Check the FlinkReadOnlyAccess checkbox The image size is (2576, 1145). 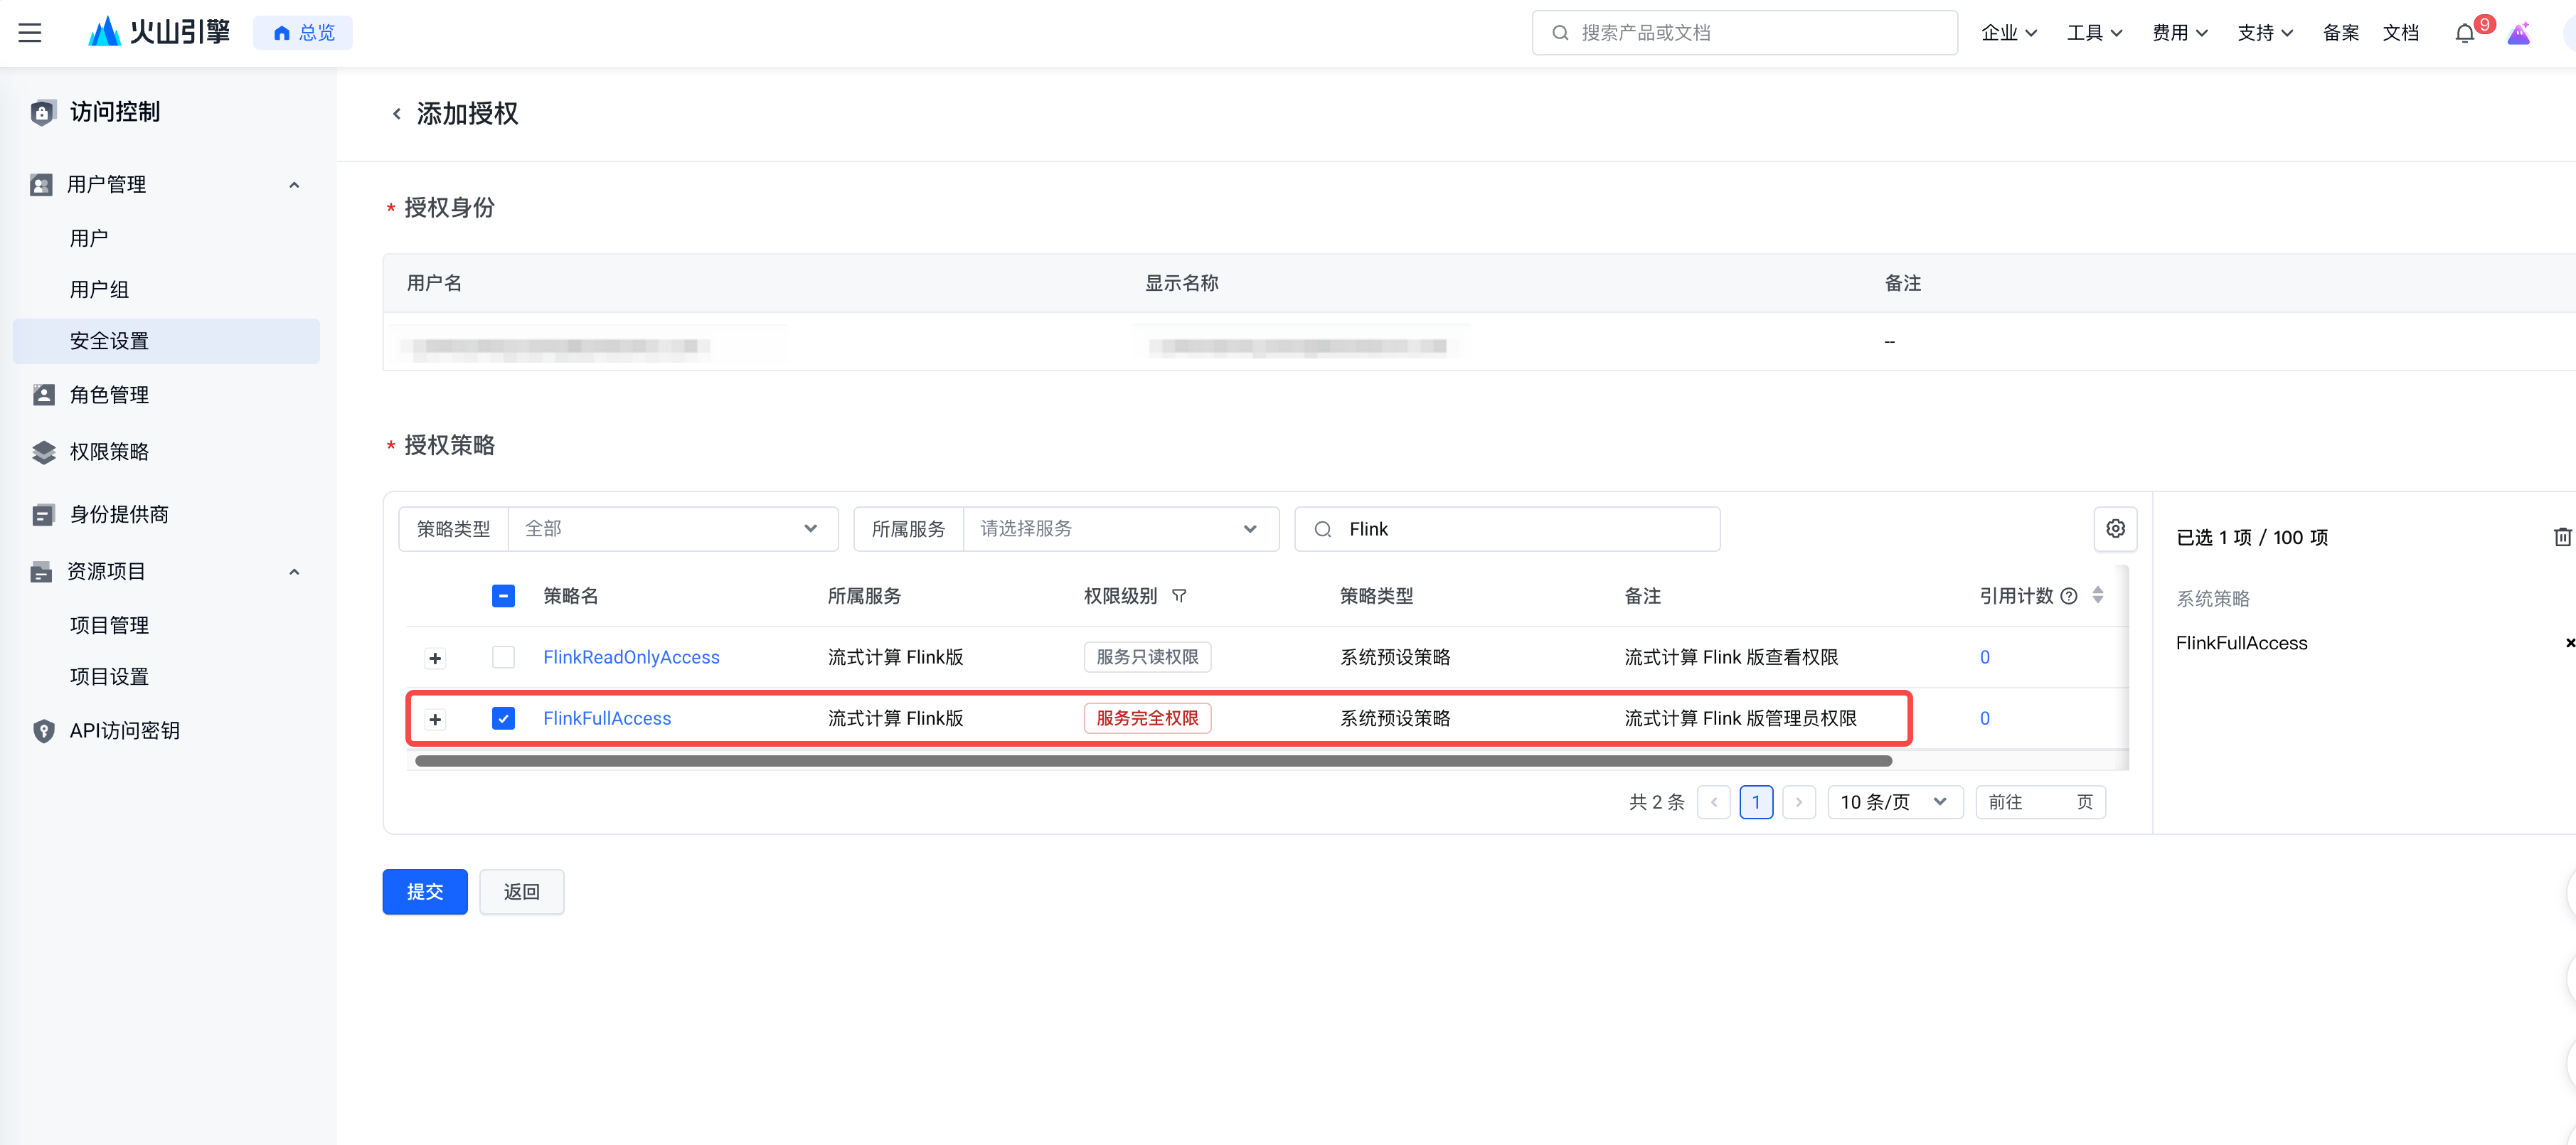[503, 657]
